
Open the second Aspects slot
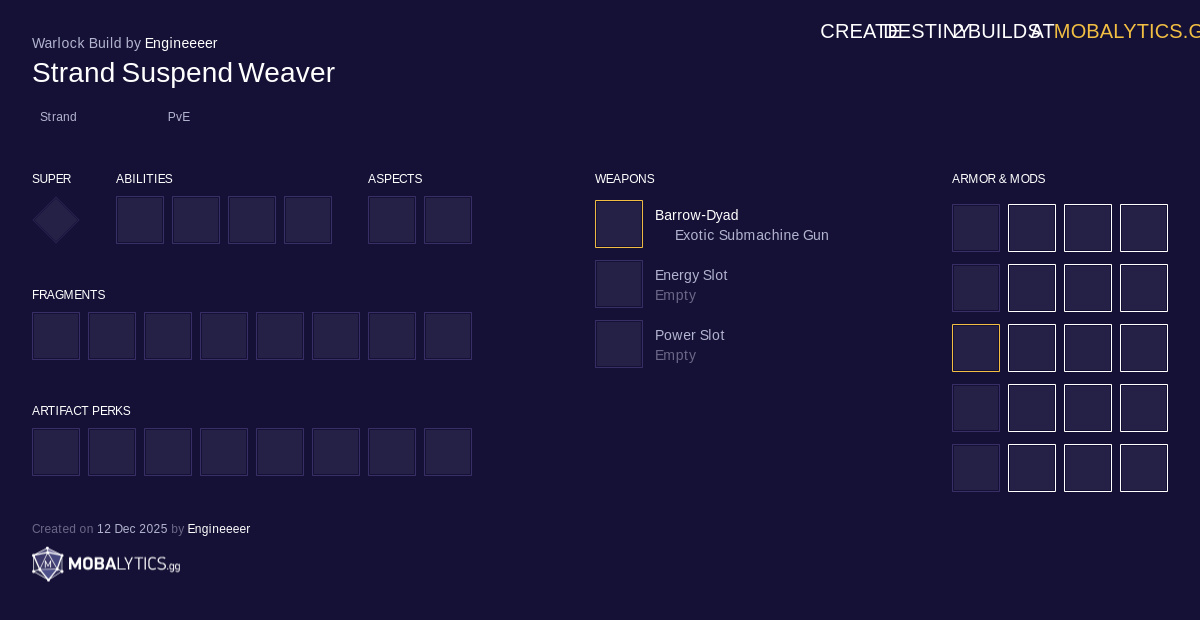point(448,220)
